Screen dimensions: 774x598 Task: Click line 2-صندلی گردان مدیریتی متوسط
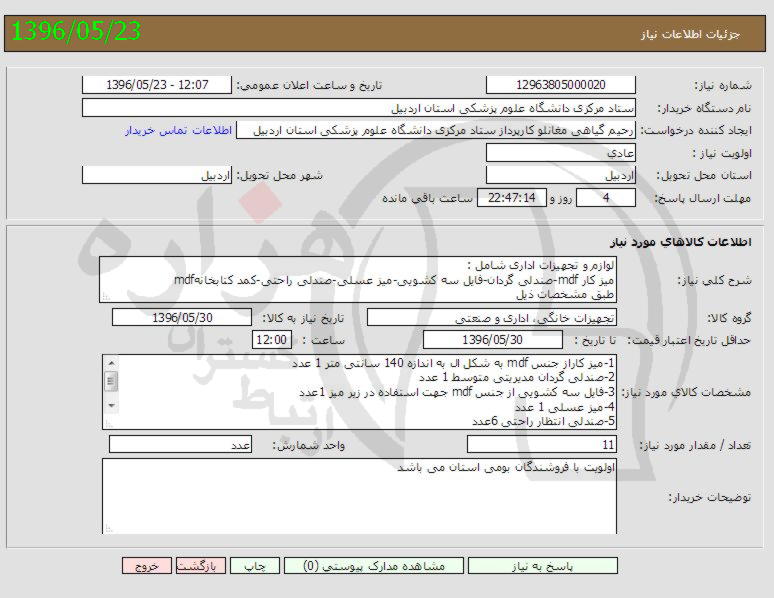(517, 378)
